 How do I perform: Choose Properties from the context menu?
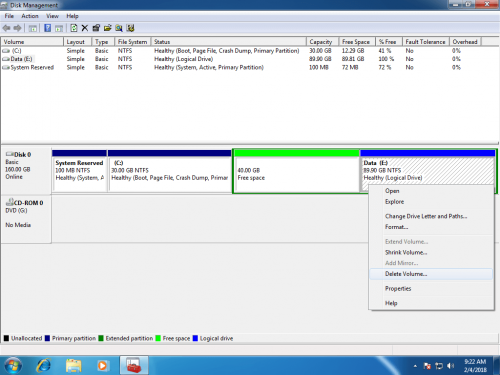point(431,289)
